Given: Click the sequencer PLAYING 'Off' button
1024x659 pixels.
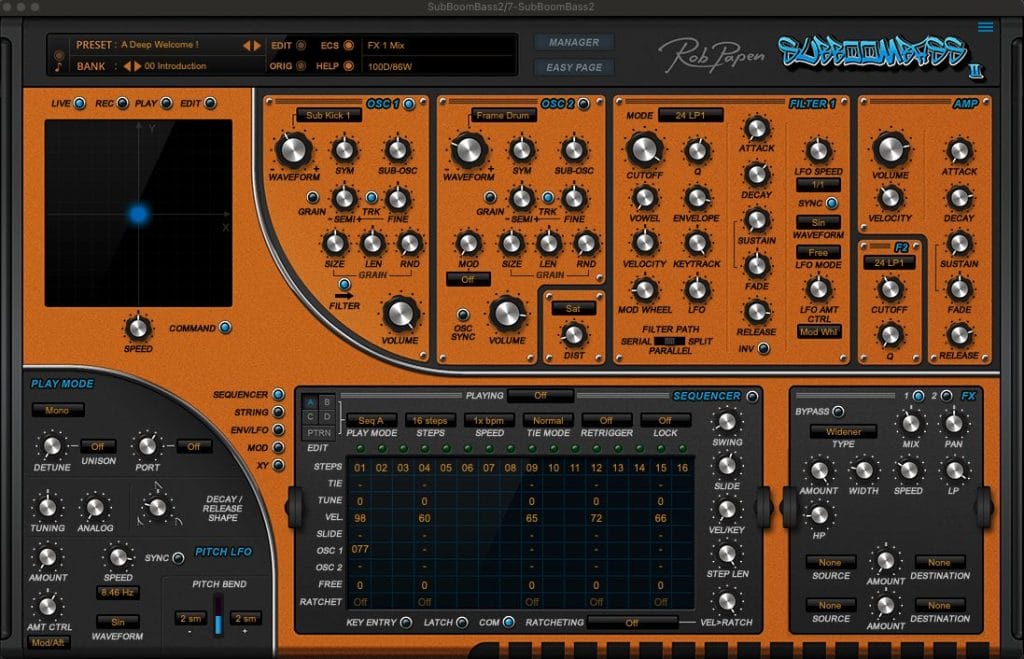Looking at the screenshot, I should [x=540, y=396].
